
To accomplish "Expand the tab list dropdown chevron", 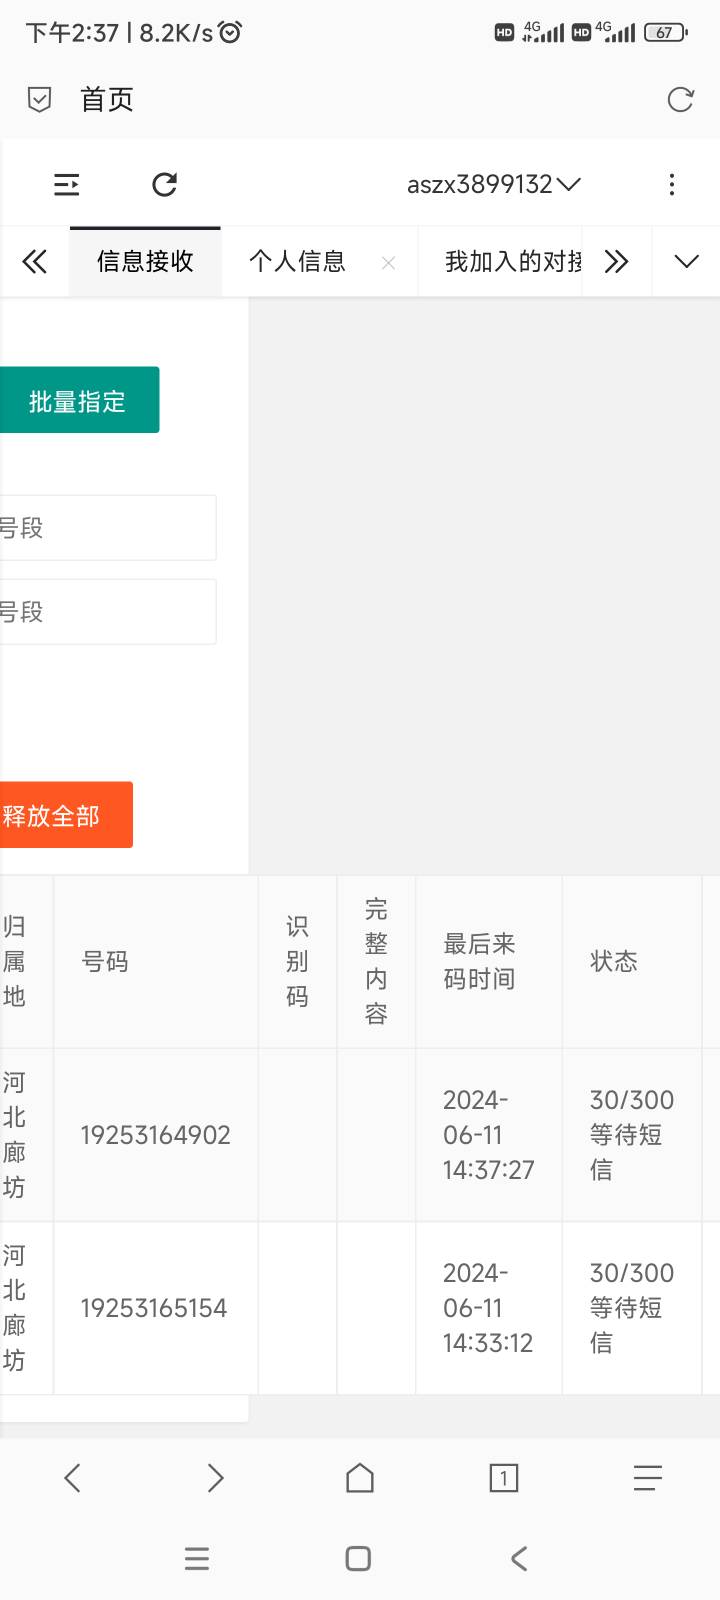I will click(x=686, y=262).
